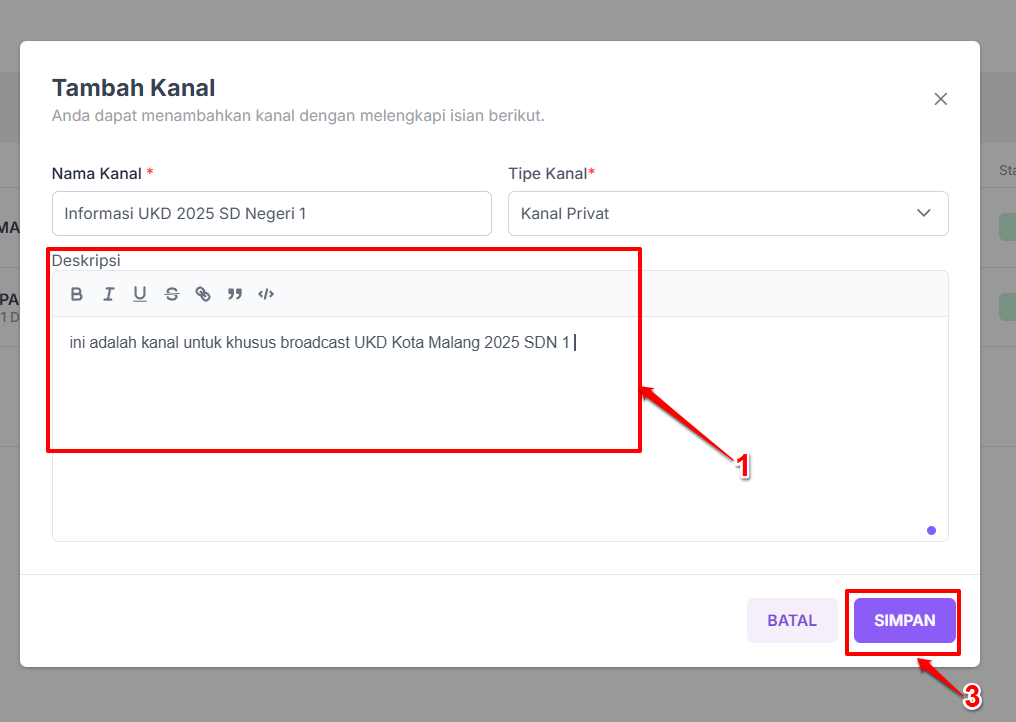Click the SIMPAN button
Viewport: 1016px width, 722px height.
tap(905, 620)
